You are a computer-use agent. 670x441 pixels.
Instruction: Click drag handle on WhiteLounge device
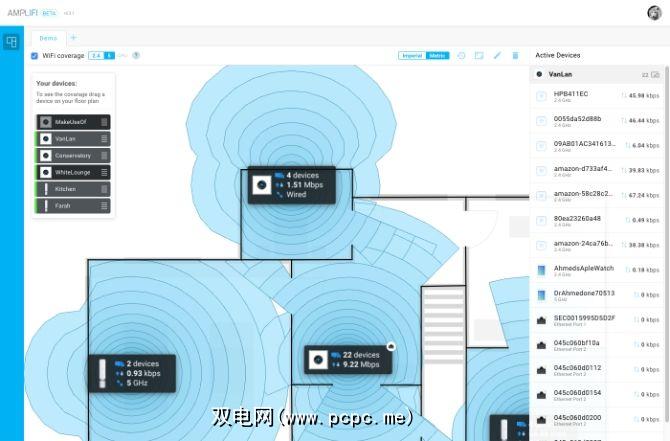coord(104,172)
